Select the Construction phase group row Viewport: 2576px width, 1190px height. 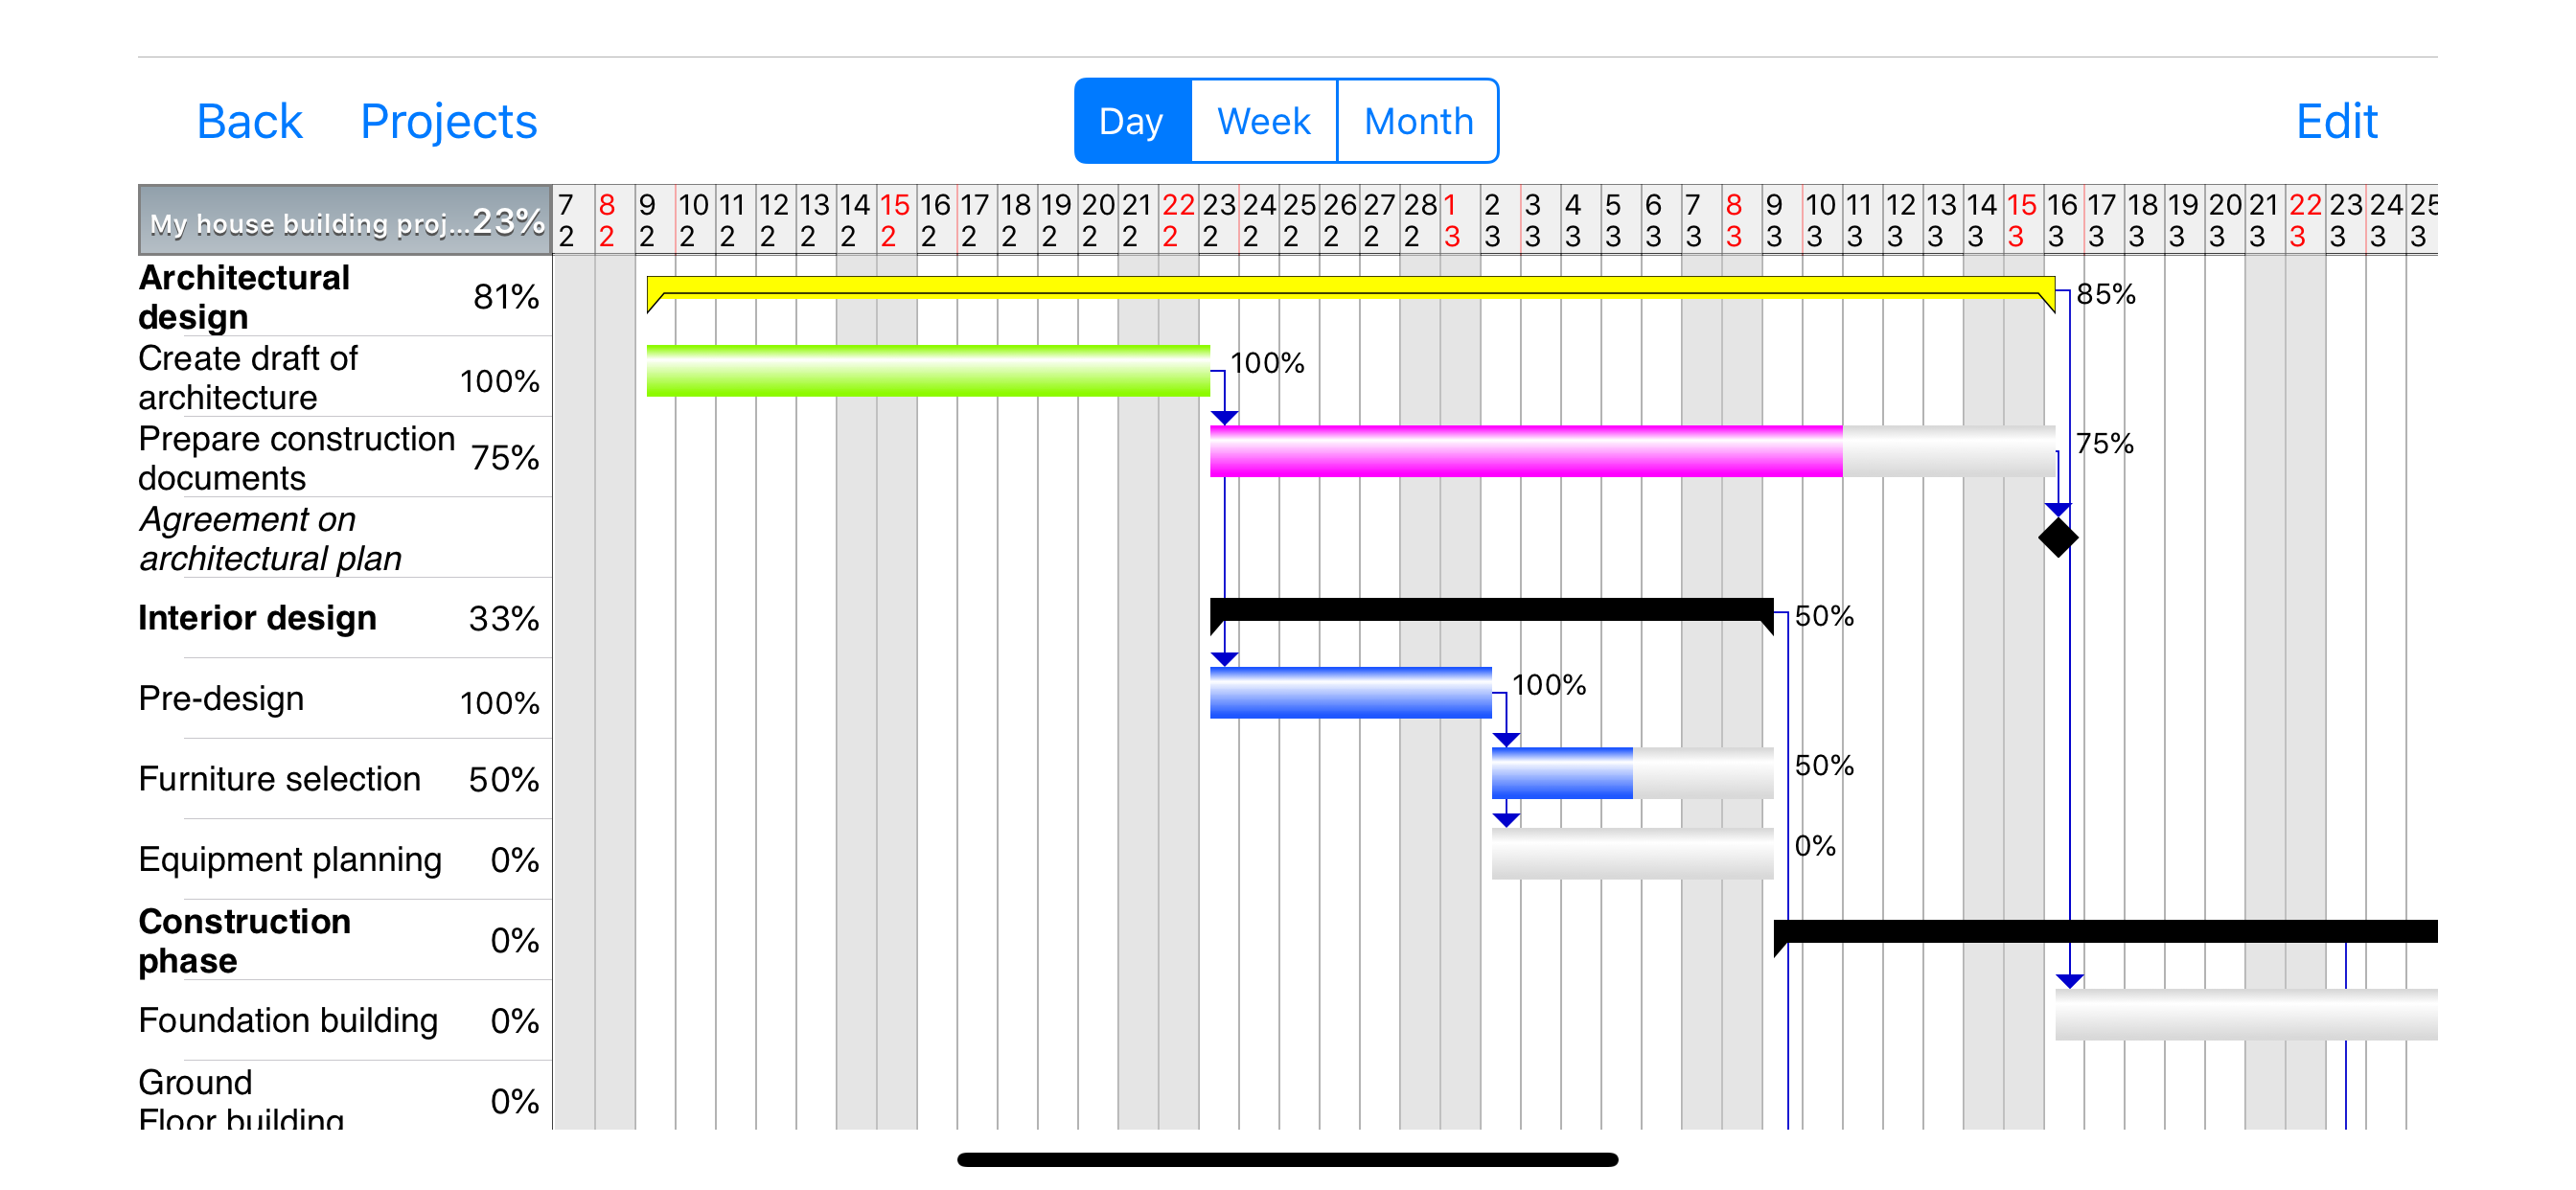point(340,940)
